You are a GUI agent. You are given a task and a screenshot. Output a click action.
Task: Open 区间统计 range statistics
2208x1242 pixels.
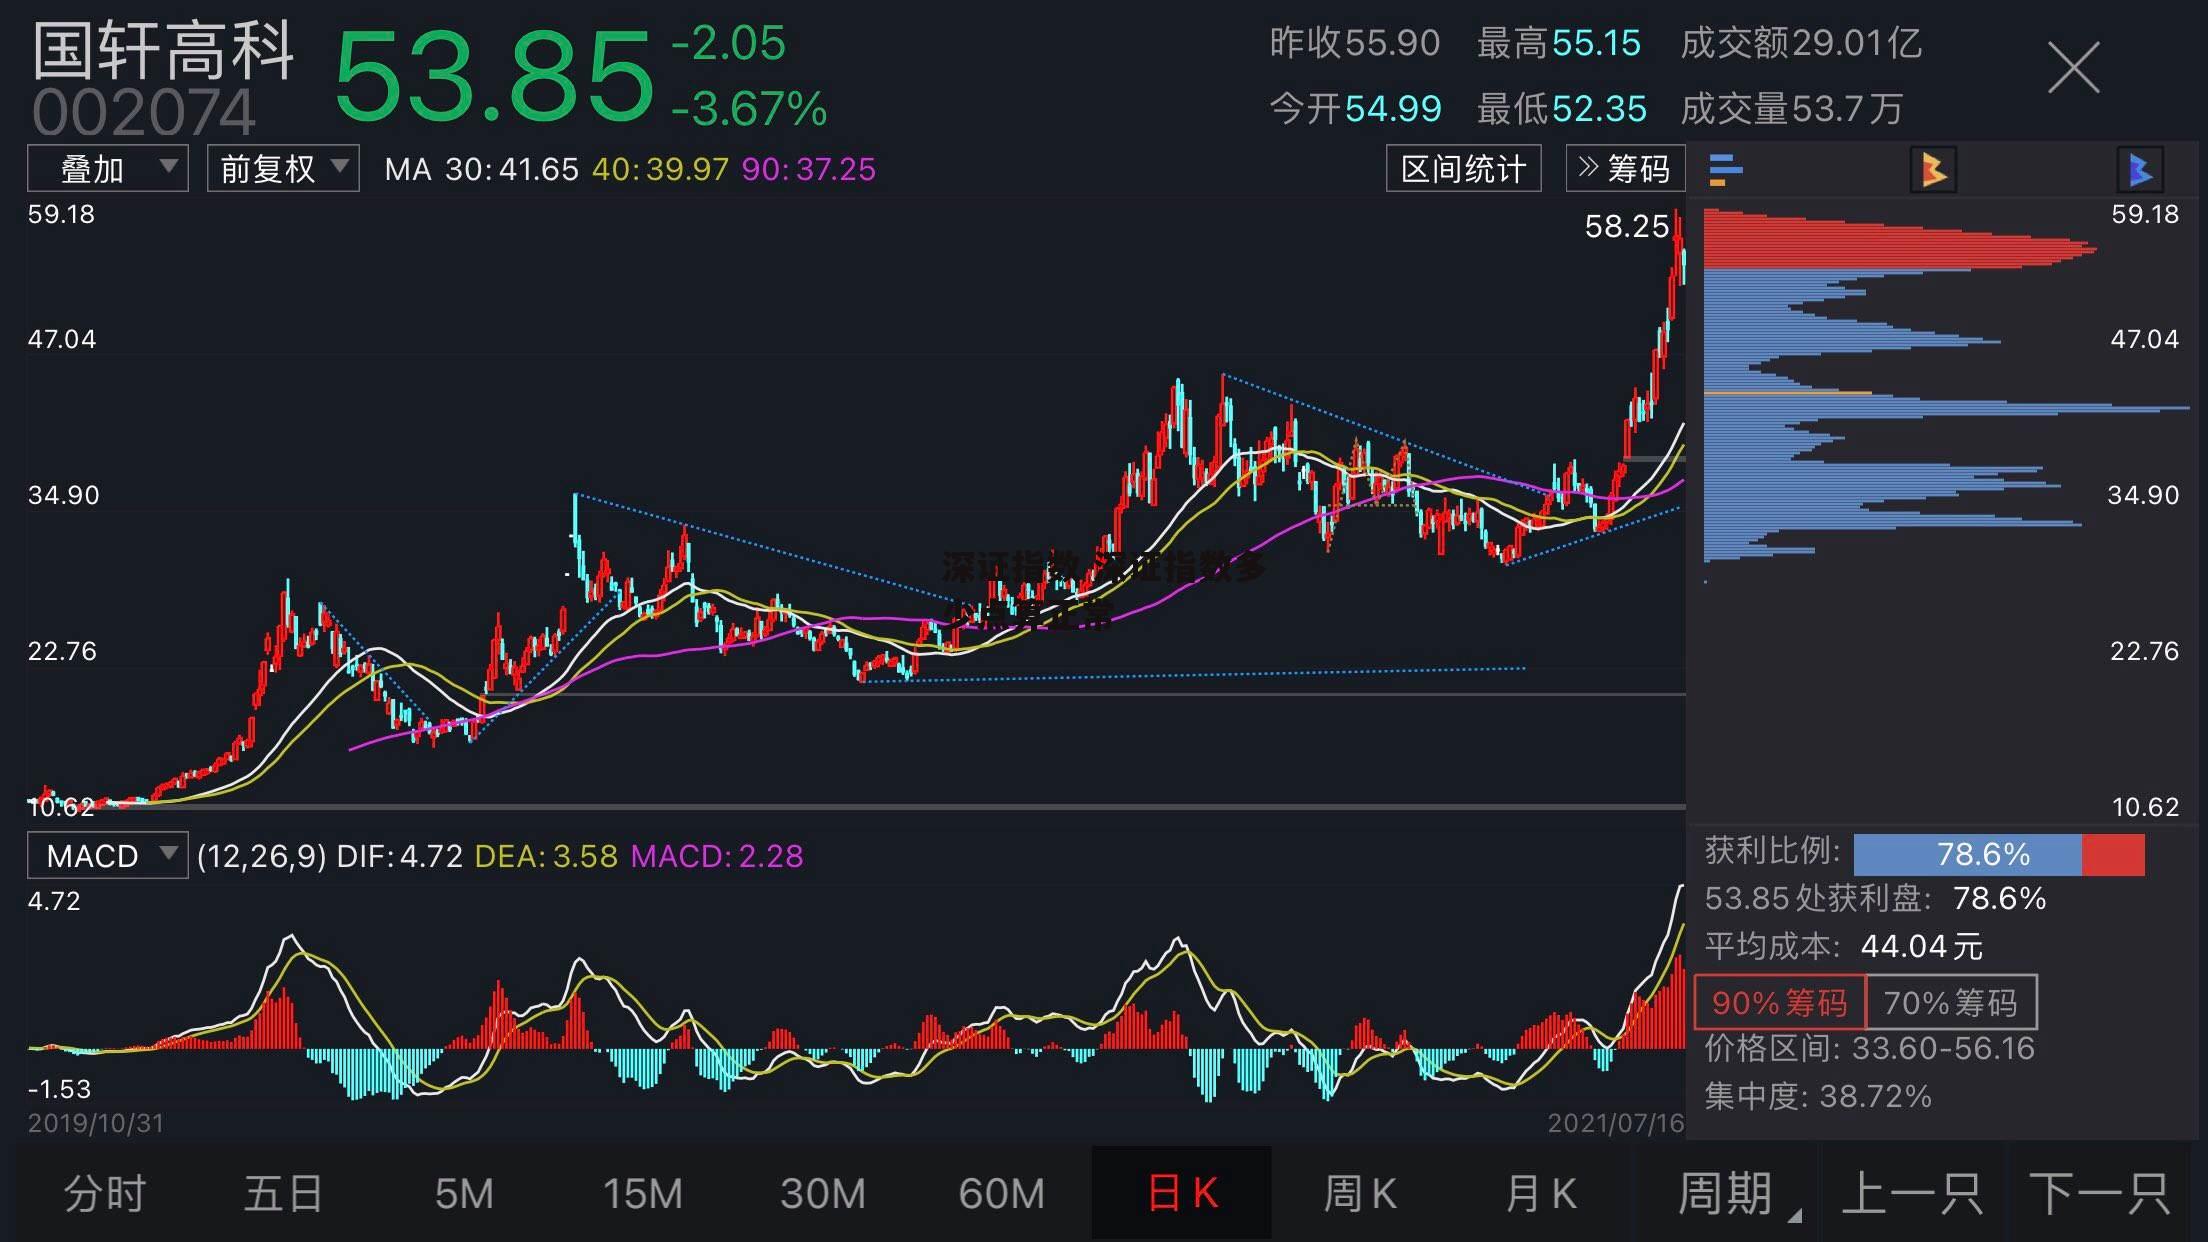1463,168
